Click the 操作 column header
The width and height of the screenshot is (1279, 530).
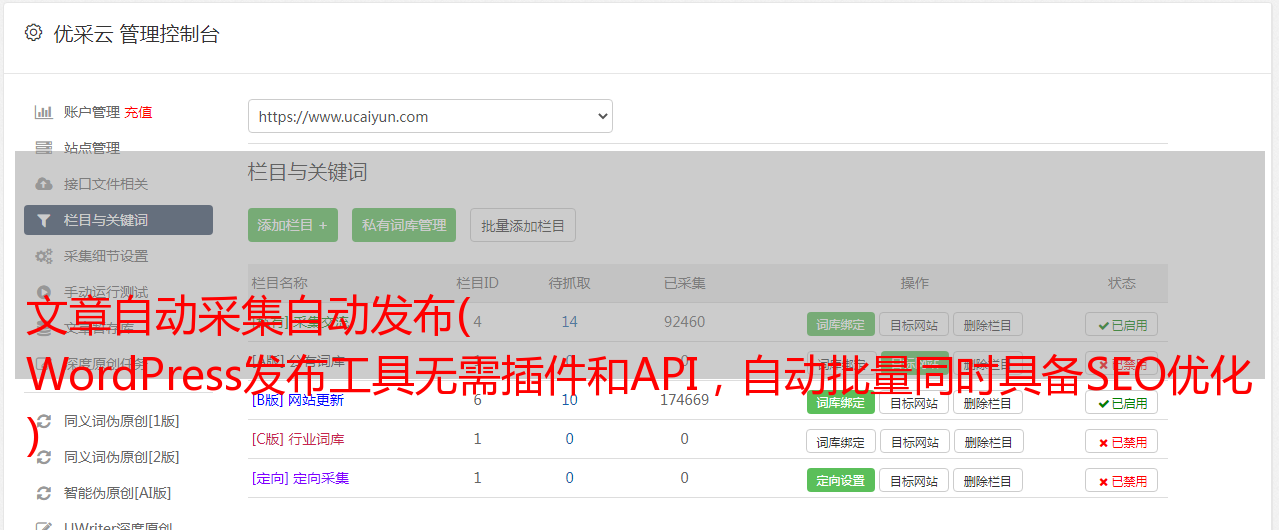(x=914, y=283)
